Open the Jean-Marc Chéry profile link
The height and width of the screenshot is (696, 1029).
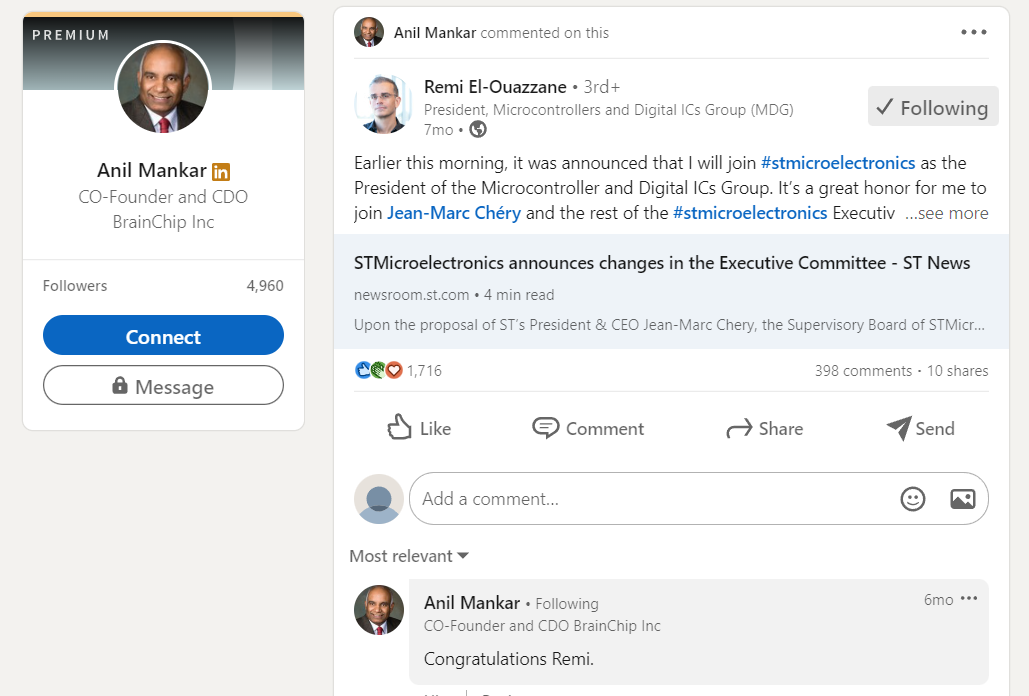(x=454, y=213)
